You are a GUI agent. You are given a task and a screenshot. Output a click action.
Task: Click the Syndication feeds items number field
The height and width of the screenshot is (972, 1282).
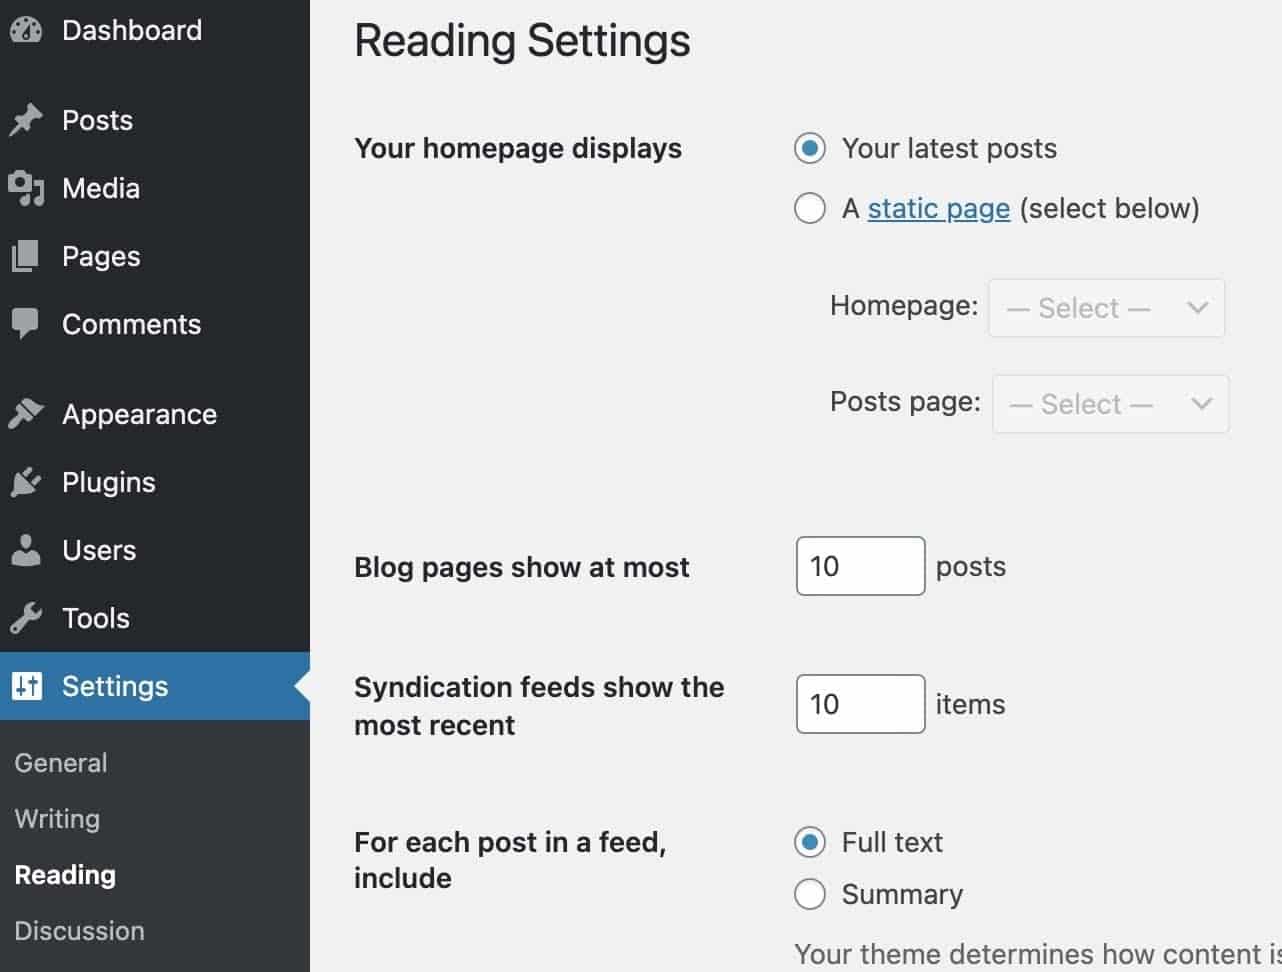pos(860,704)
